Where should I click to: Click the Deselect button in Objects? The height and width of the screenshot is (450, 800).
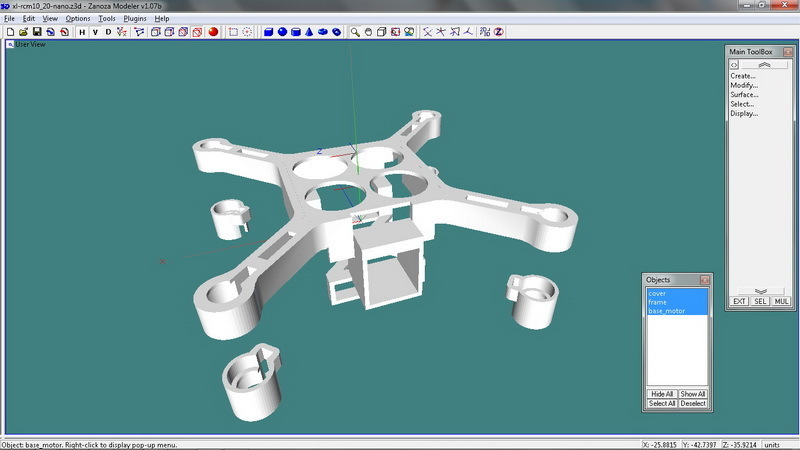(693, 404)
